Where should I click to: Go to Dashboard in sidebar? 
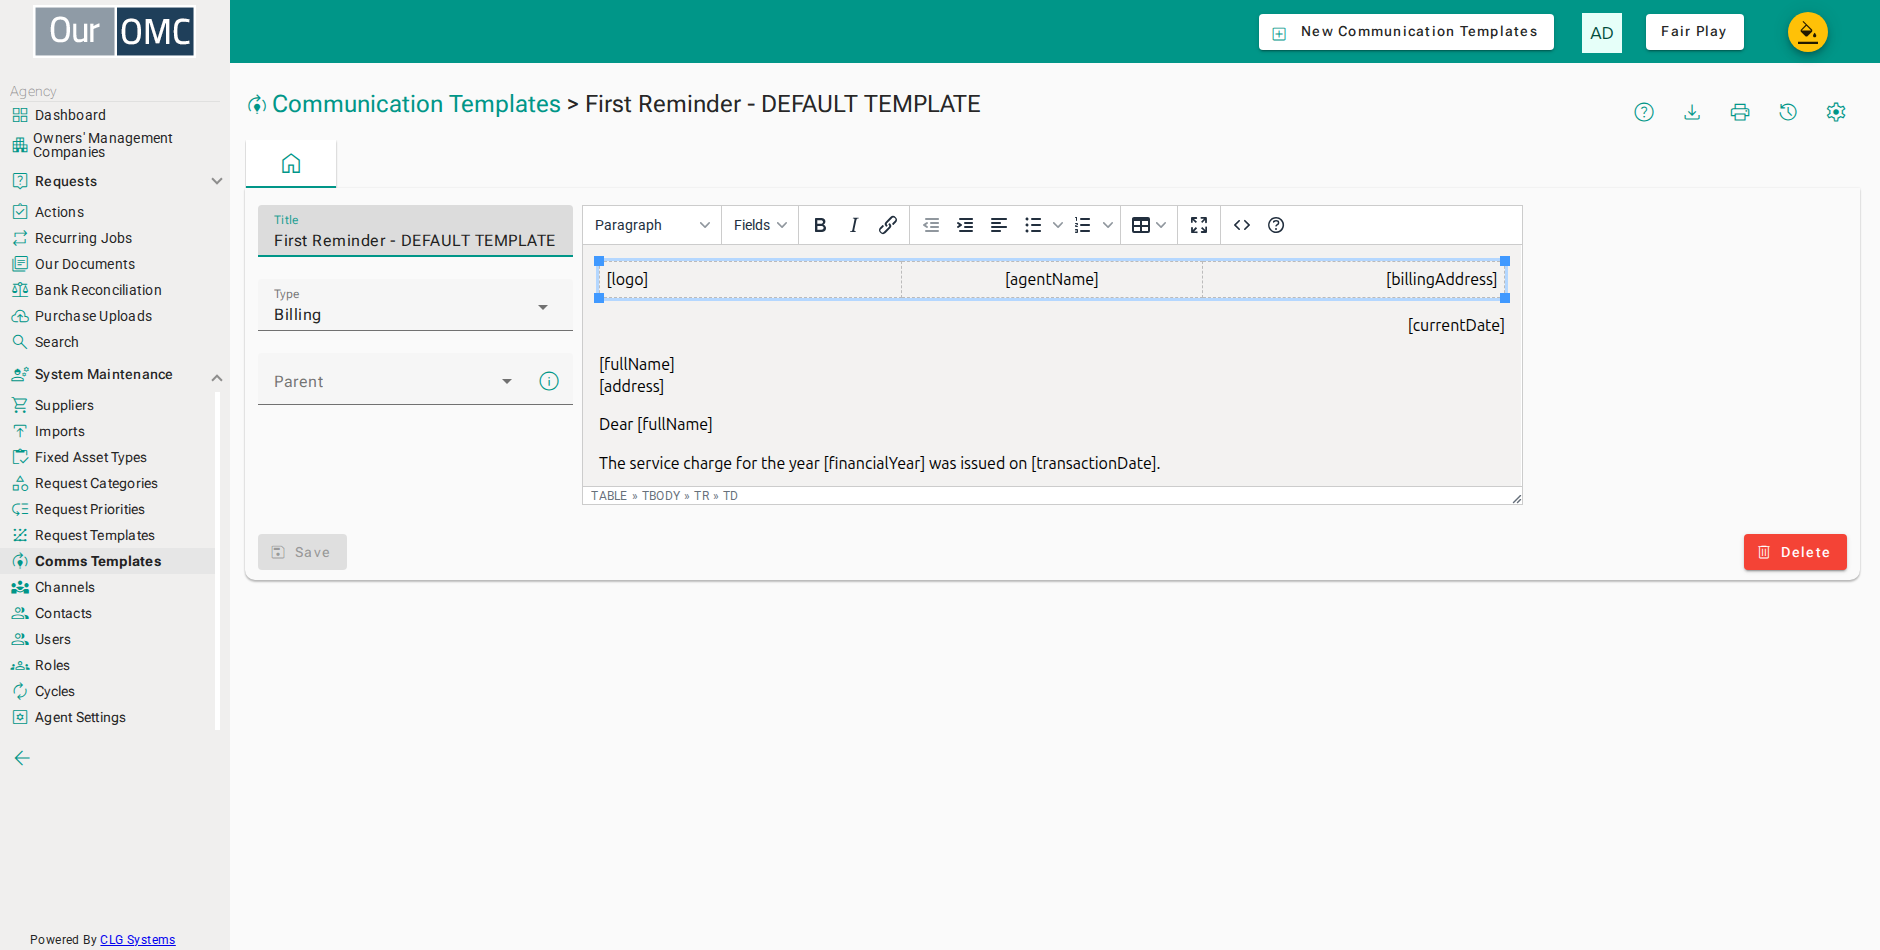coord(70,115)
